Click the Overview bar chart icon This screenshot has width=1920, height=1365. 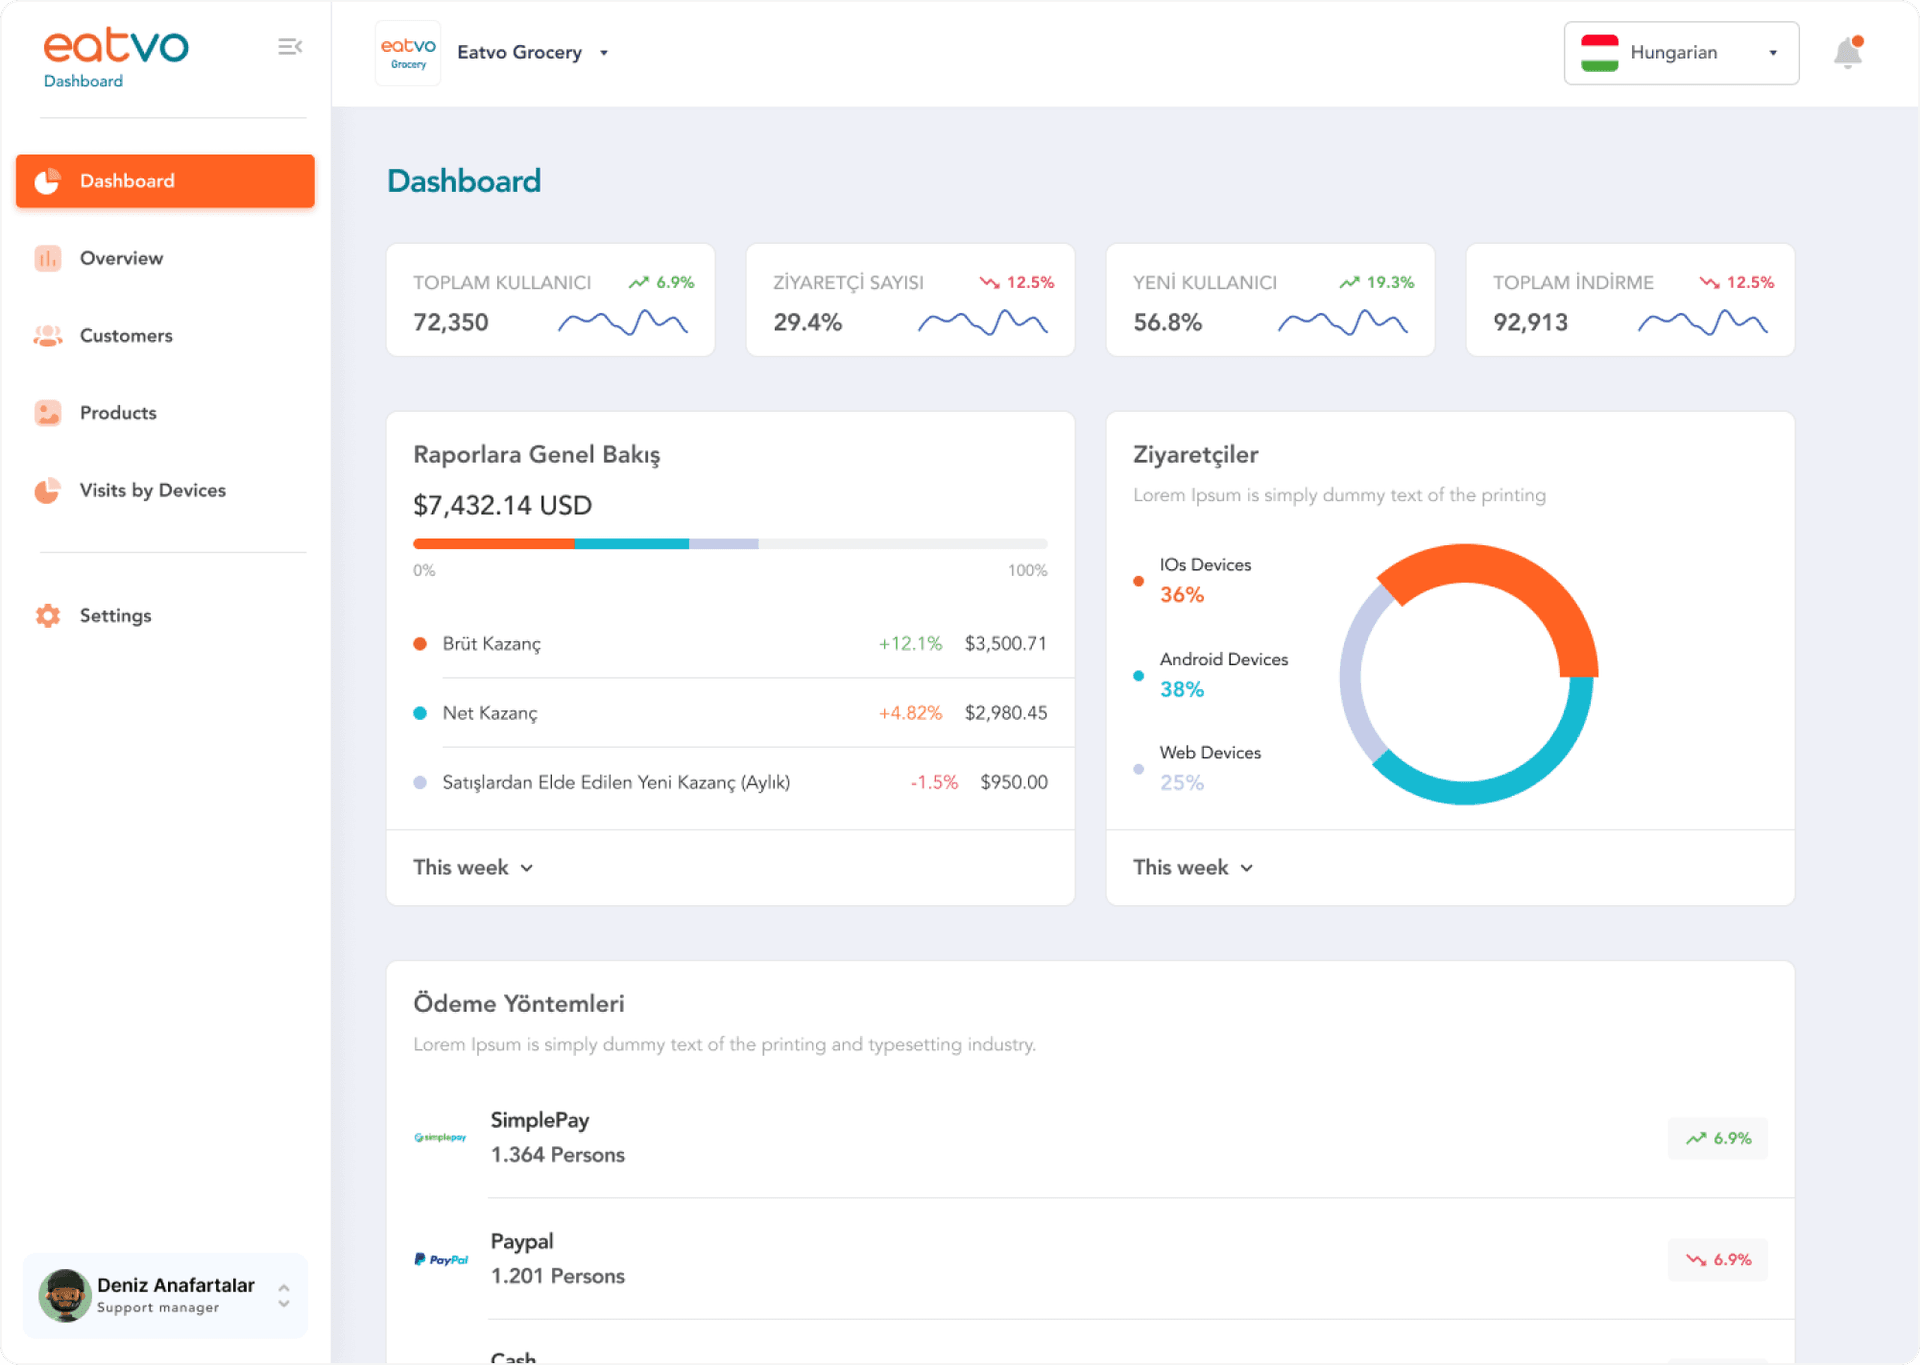[47, 258]
